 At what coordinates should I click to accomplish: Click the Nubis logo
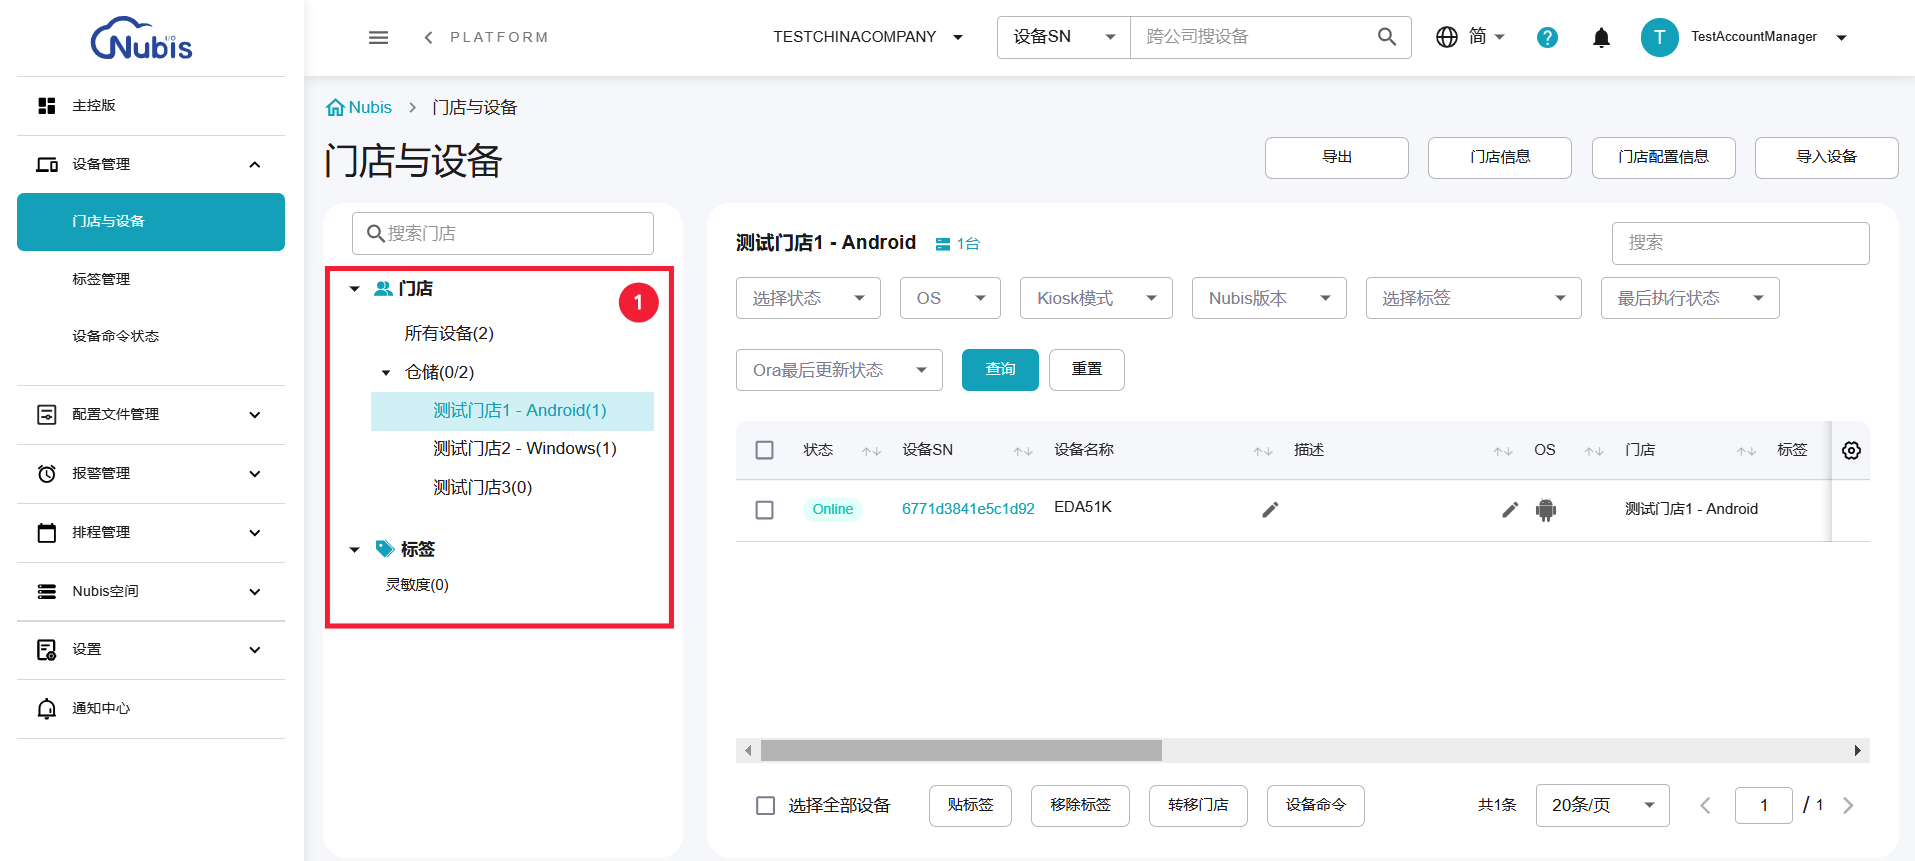(141, 38)
